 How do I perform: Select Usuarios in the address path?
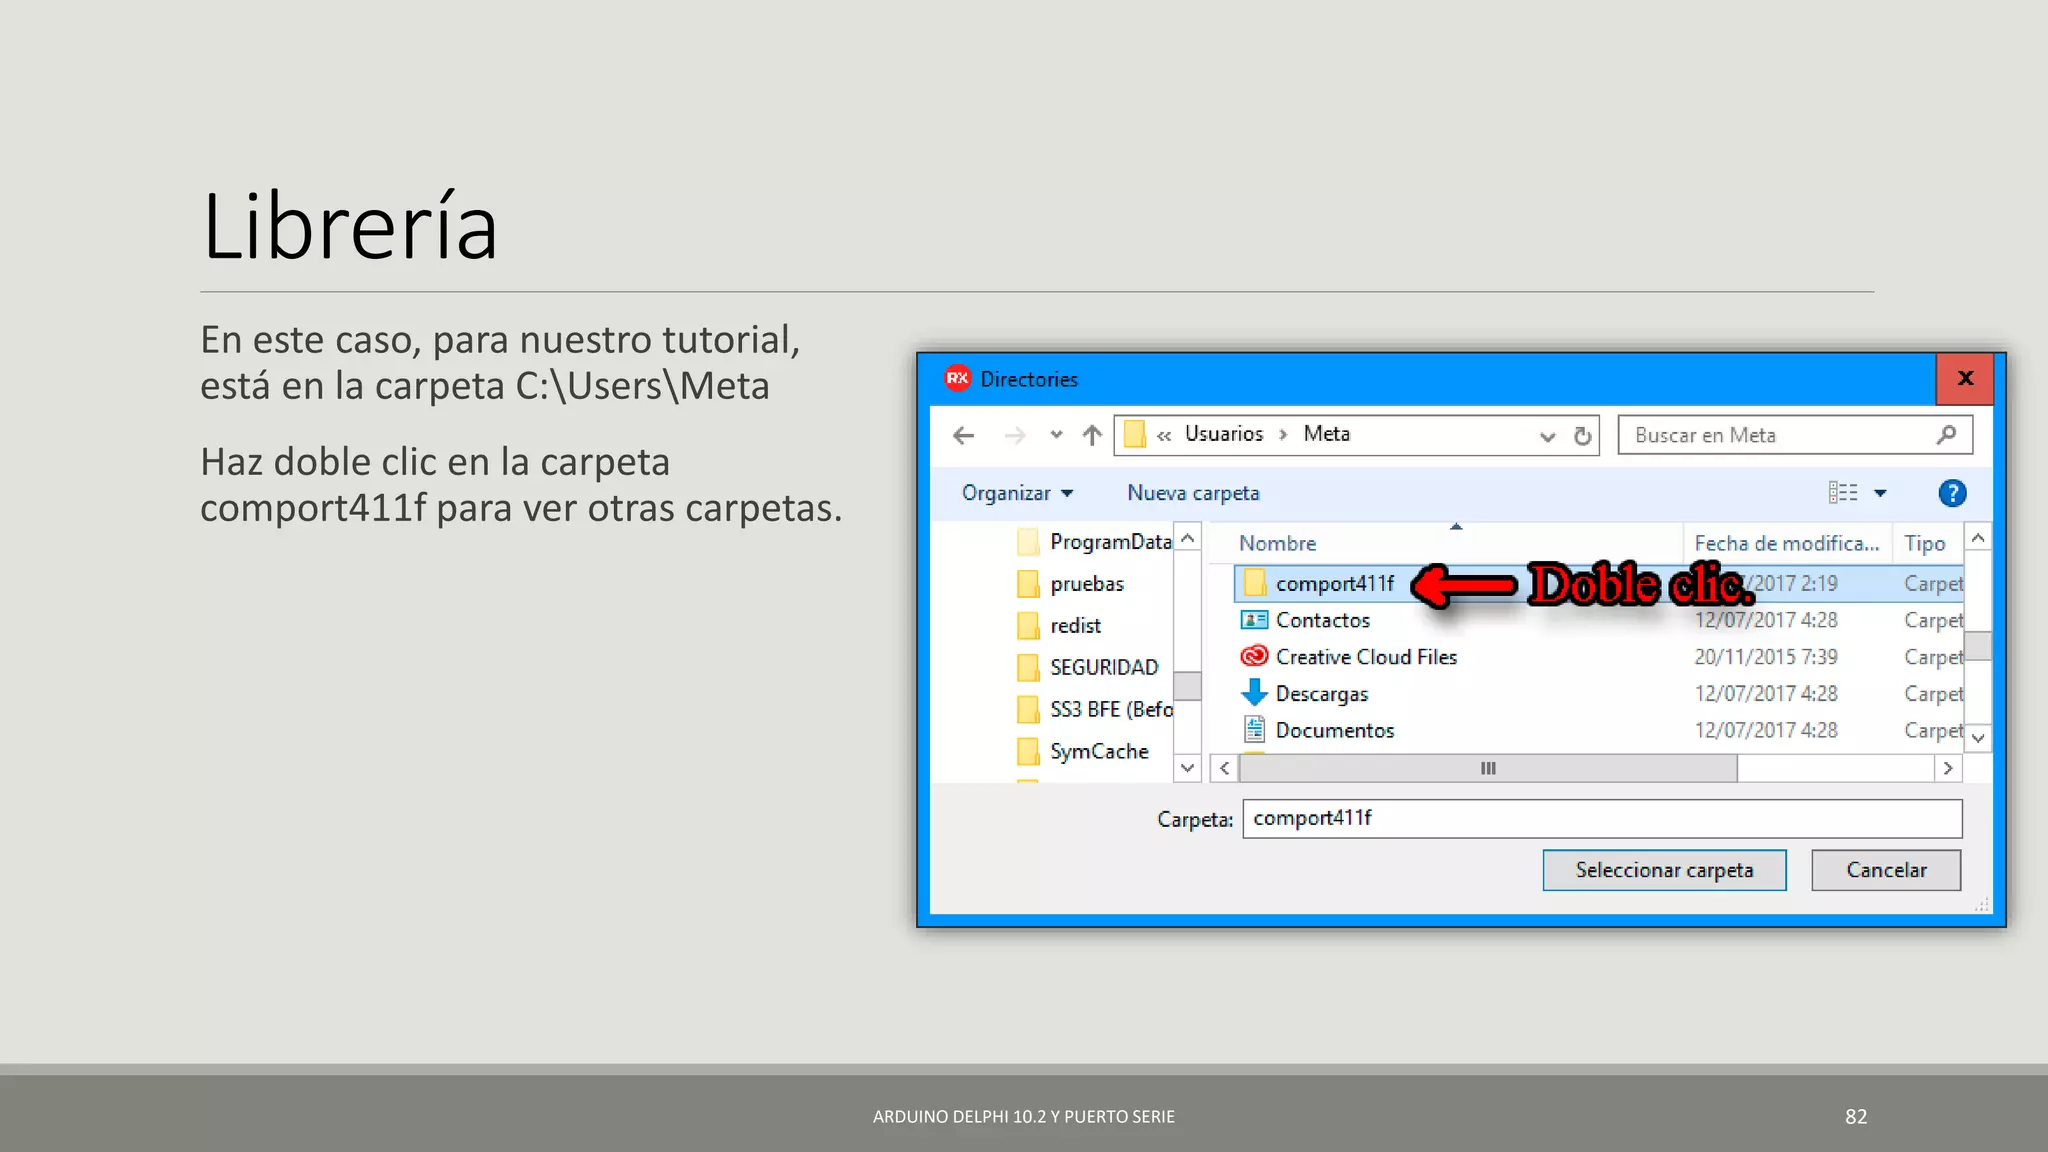1223,434
